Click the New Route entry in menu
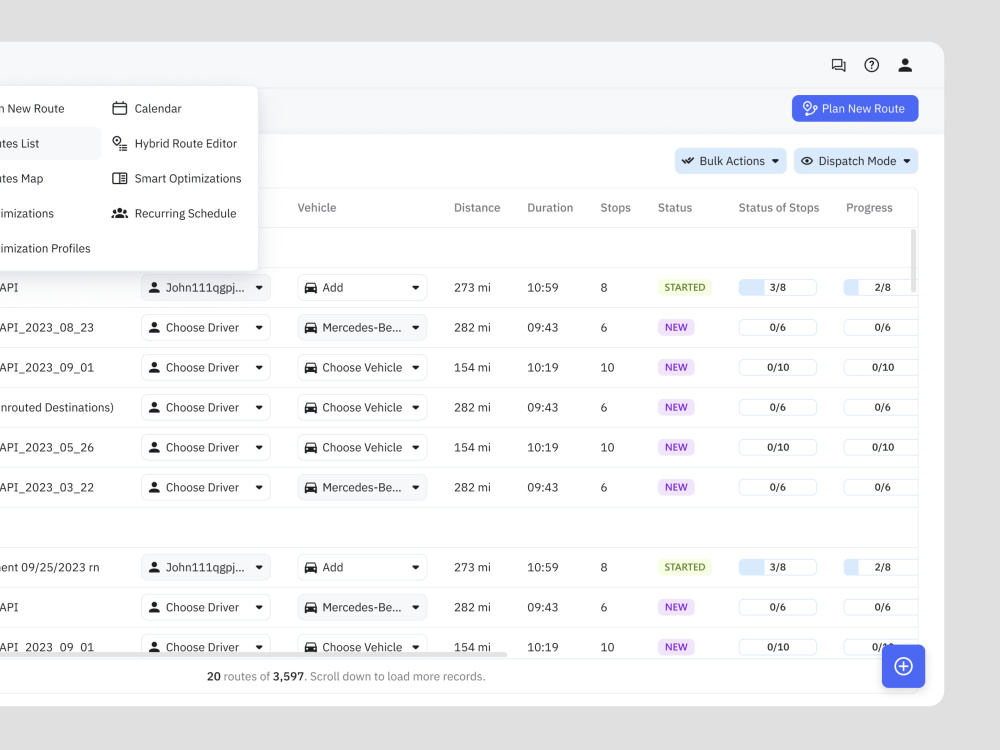Image resolution: width=1000 pixels, height=750 pixels. click(32, 108)
